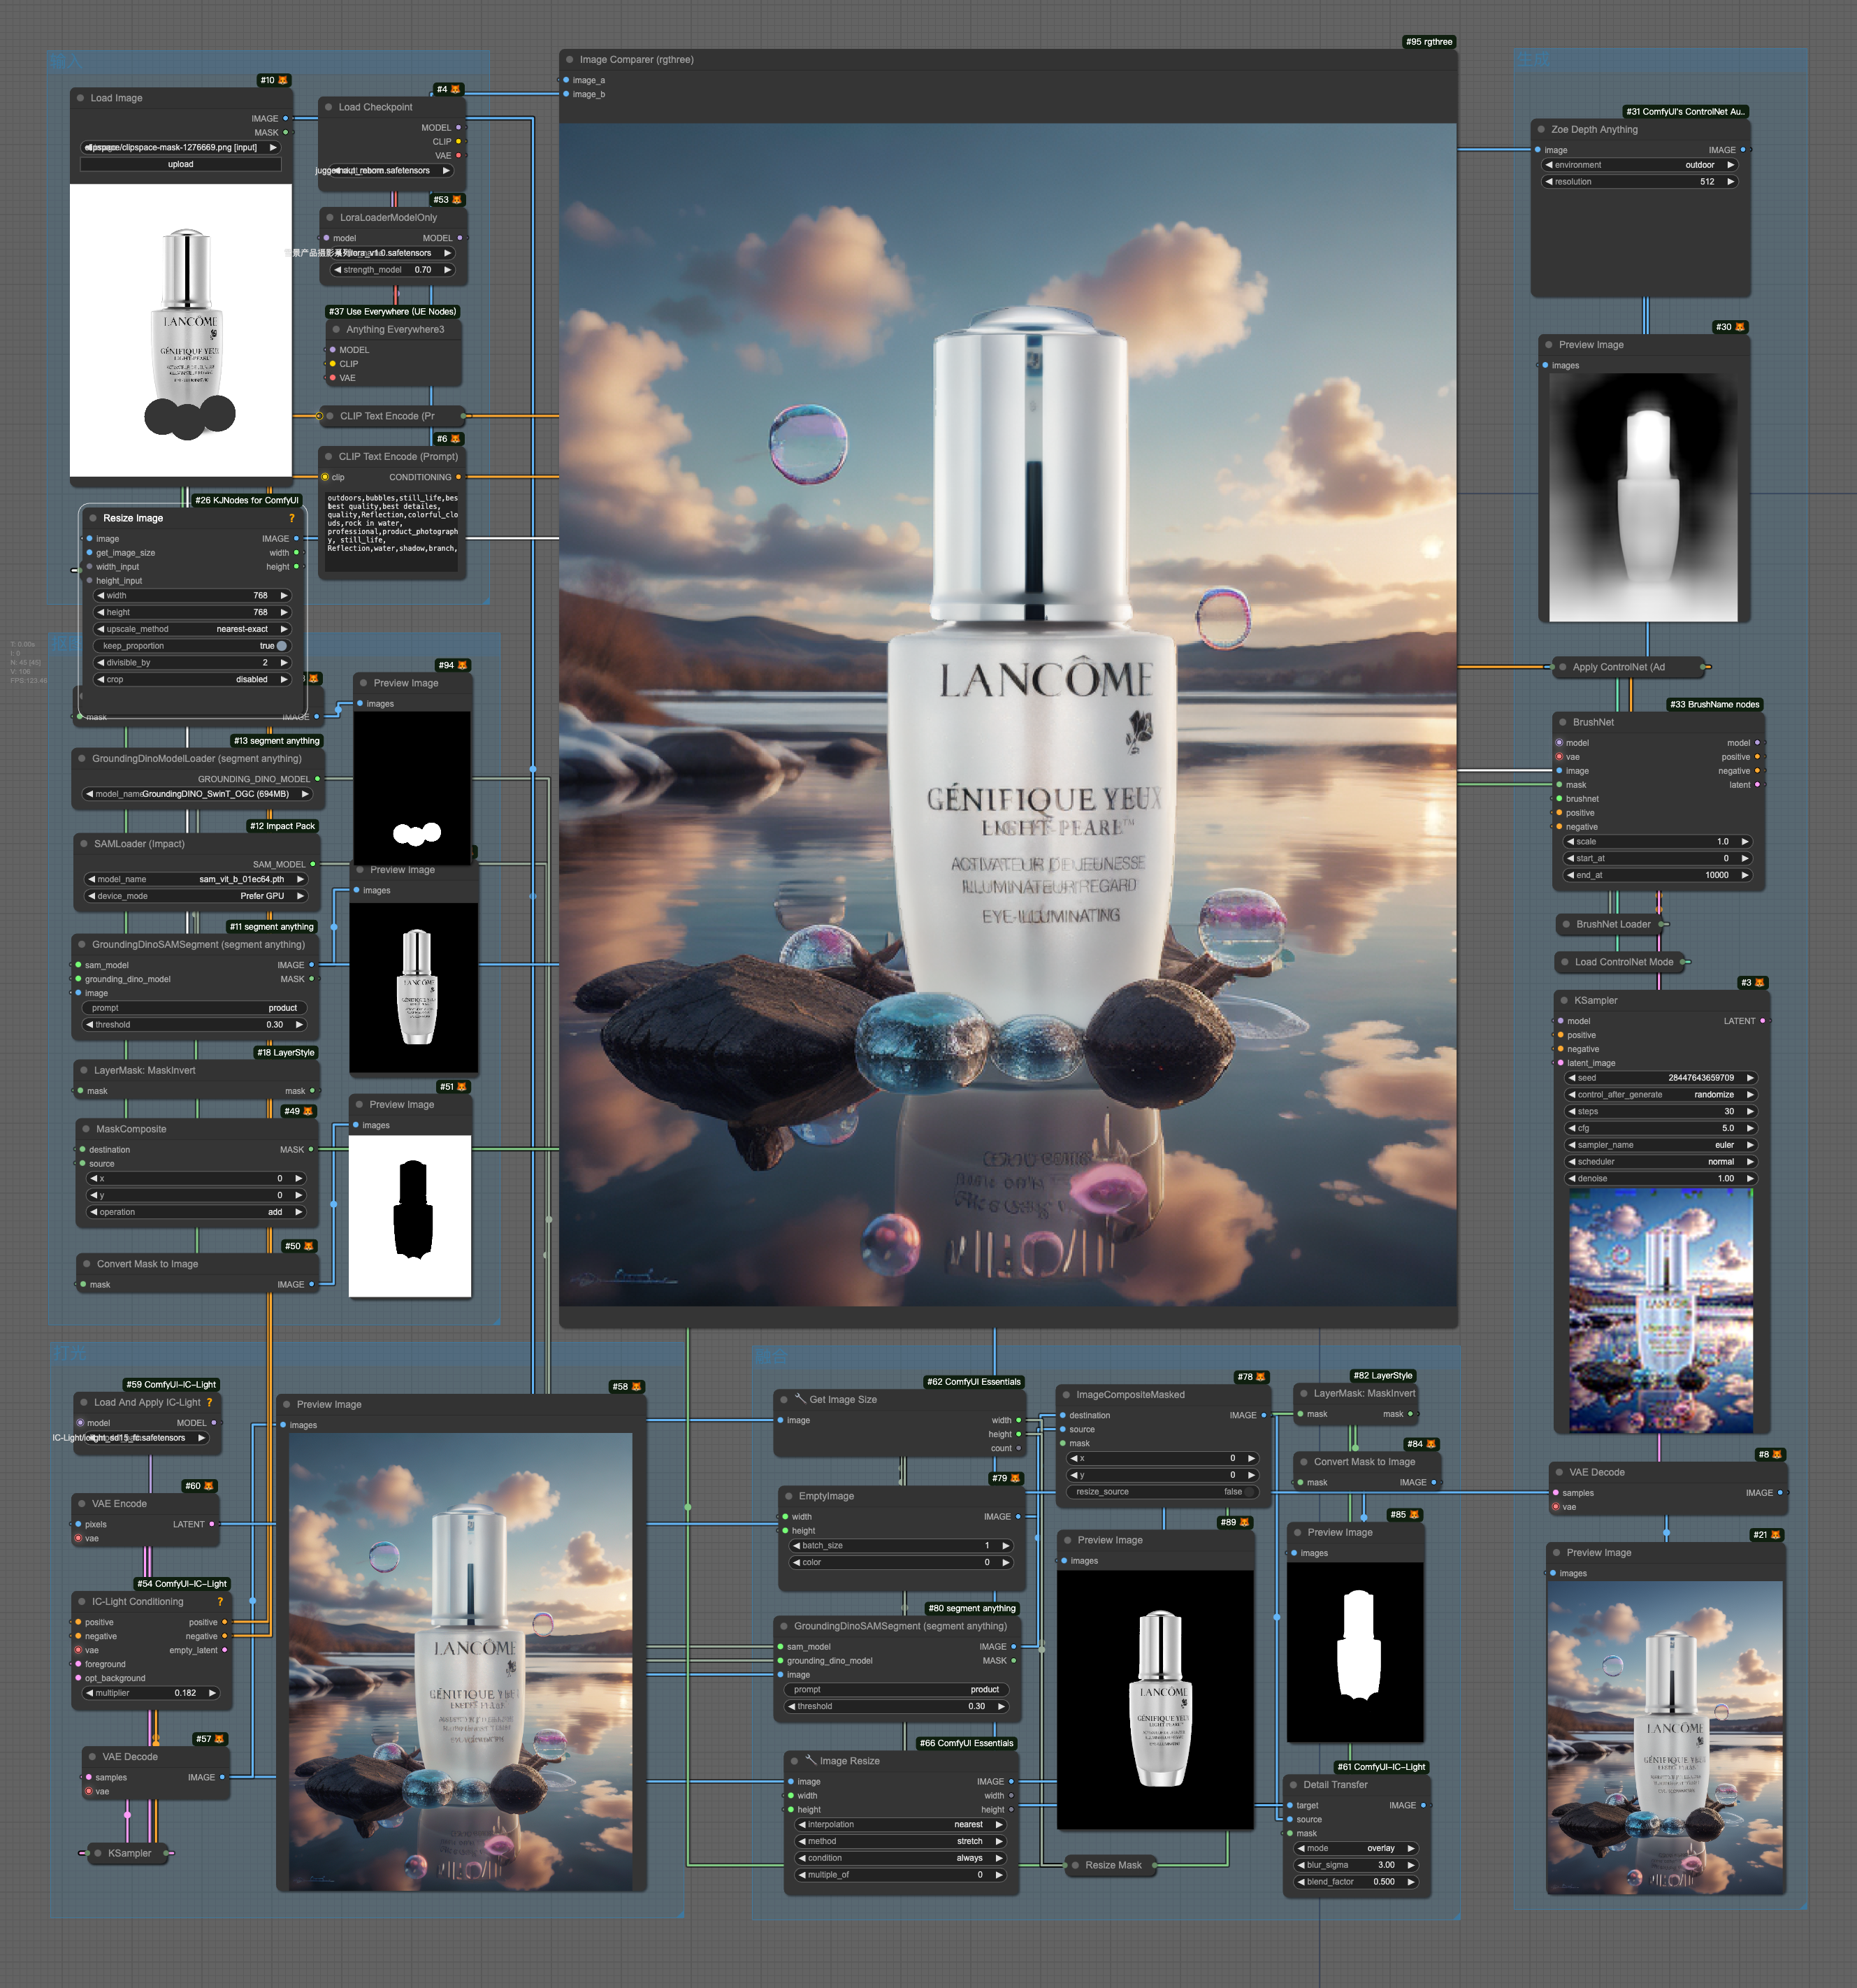Click the Detail Transfer blend_factor 0.500 value
1857x1988 pixels.
pyautogui.click(x=1356, y=1882)
